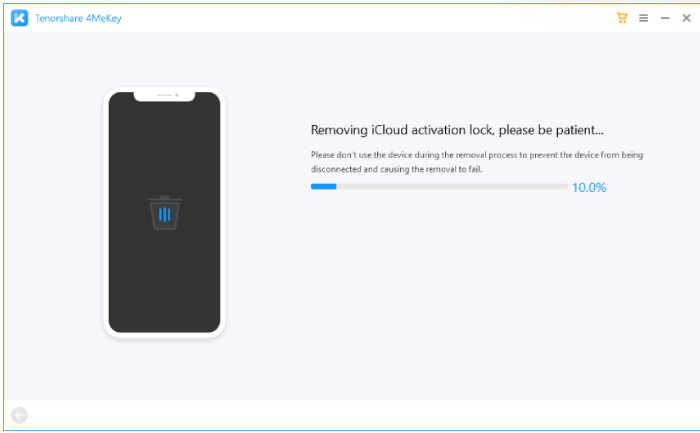The width and height of the screenshot is (700, 433).
Task: Click the 'disconnected and causing the removal' text line
Action: point(396,169)
